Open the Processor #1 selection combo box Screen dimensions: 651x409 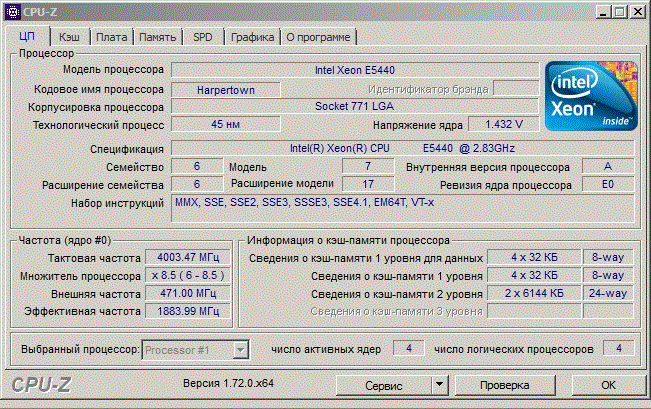click(195, 350)
